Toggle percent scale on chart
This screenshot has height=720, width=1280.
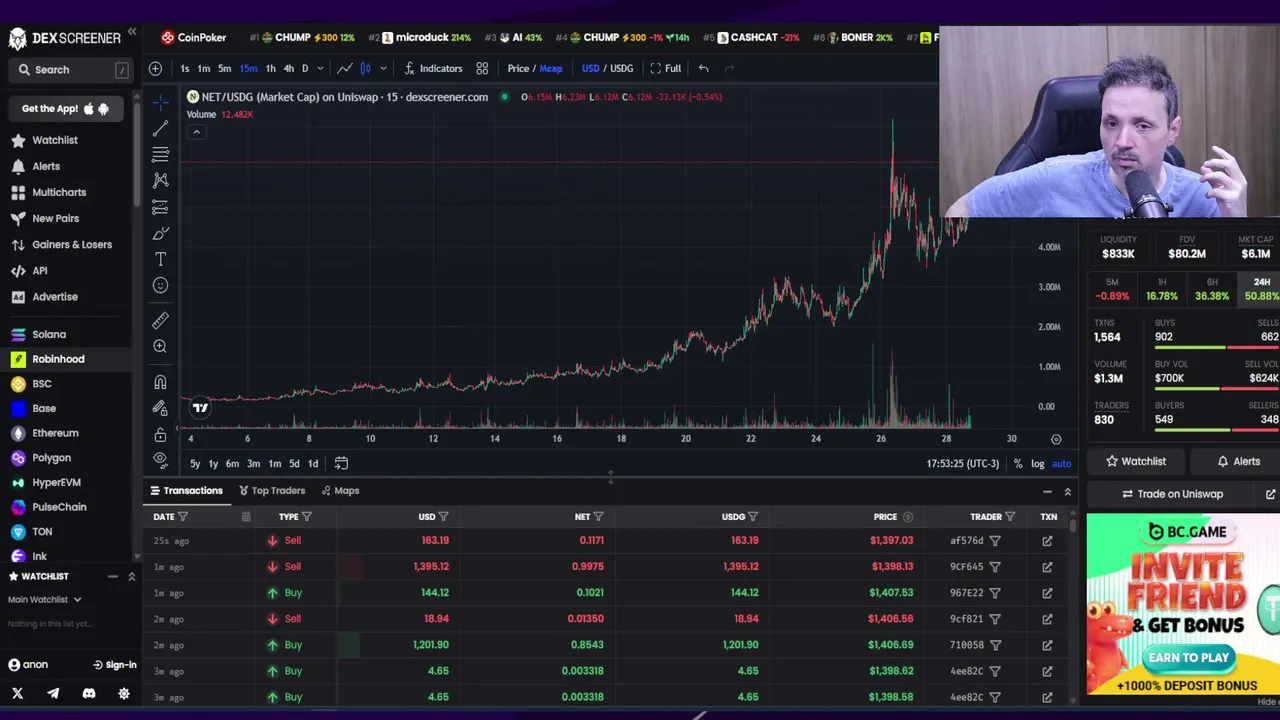point(1018,464)
